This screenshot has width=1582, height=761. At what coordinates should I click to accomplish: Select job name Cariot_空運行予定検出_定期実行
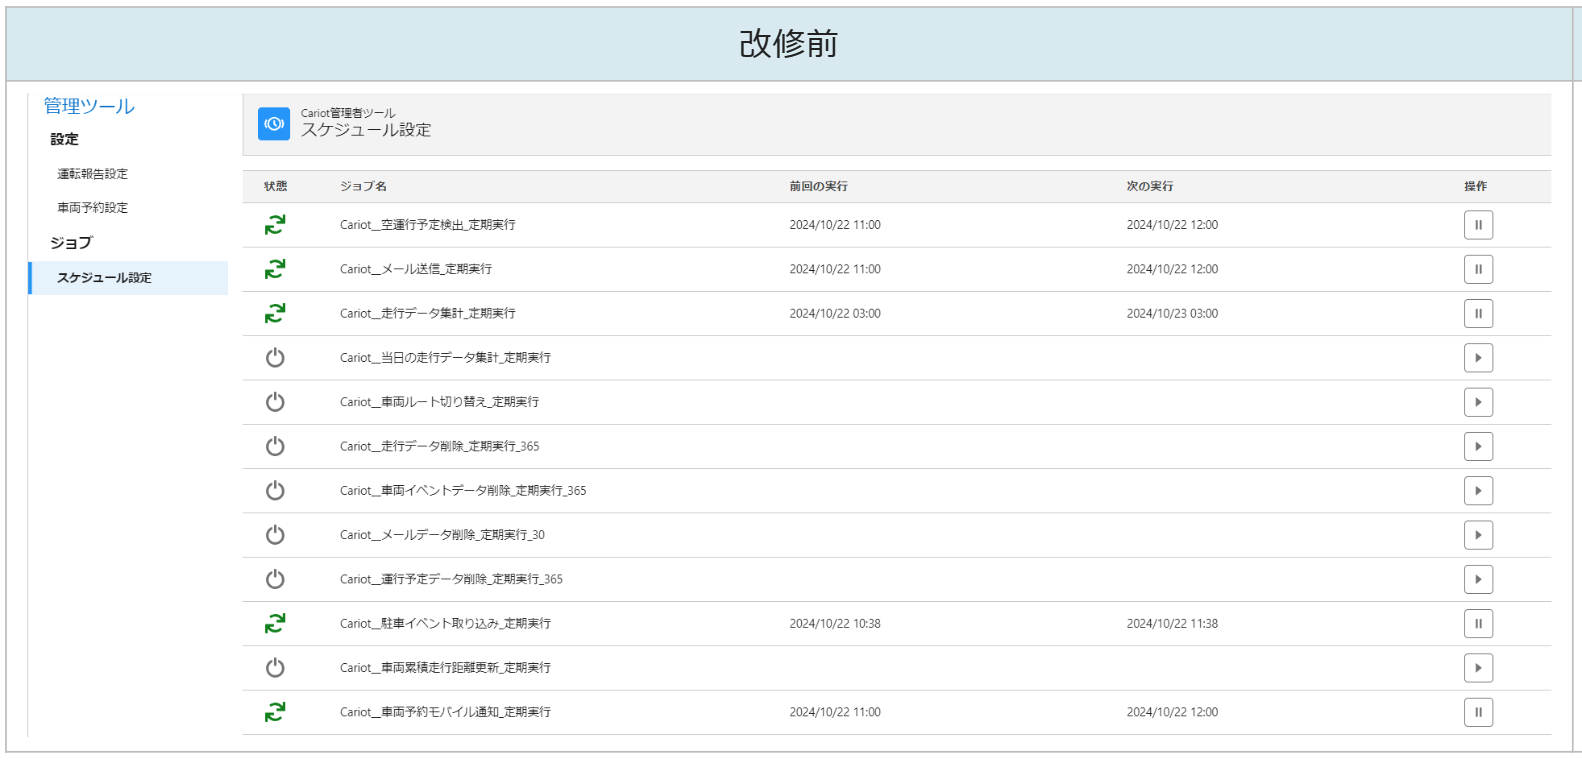[x=428, y=225]
